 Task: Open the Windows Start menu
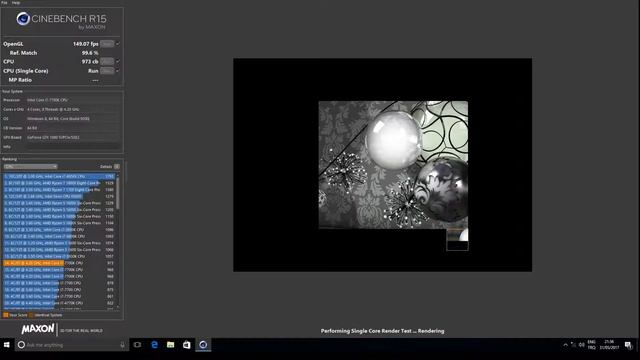7,345
